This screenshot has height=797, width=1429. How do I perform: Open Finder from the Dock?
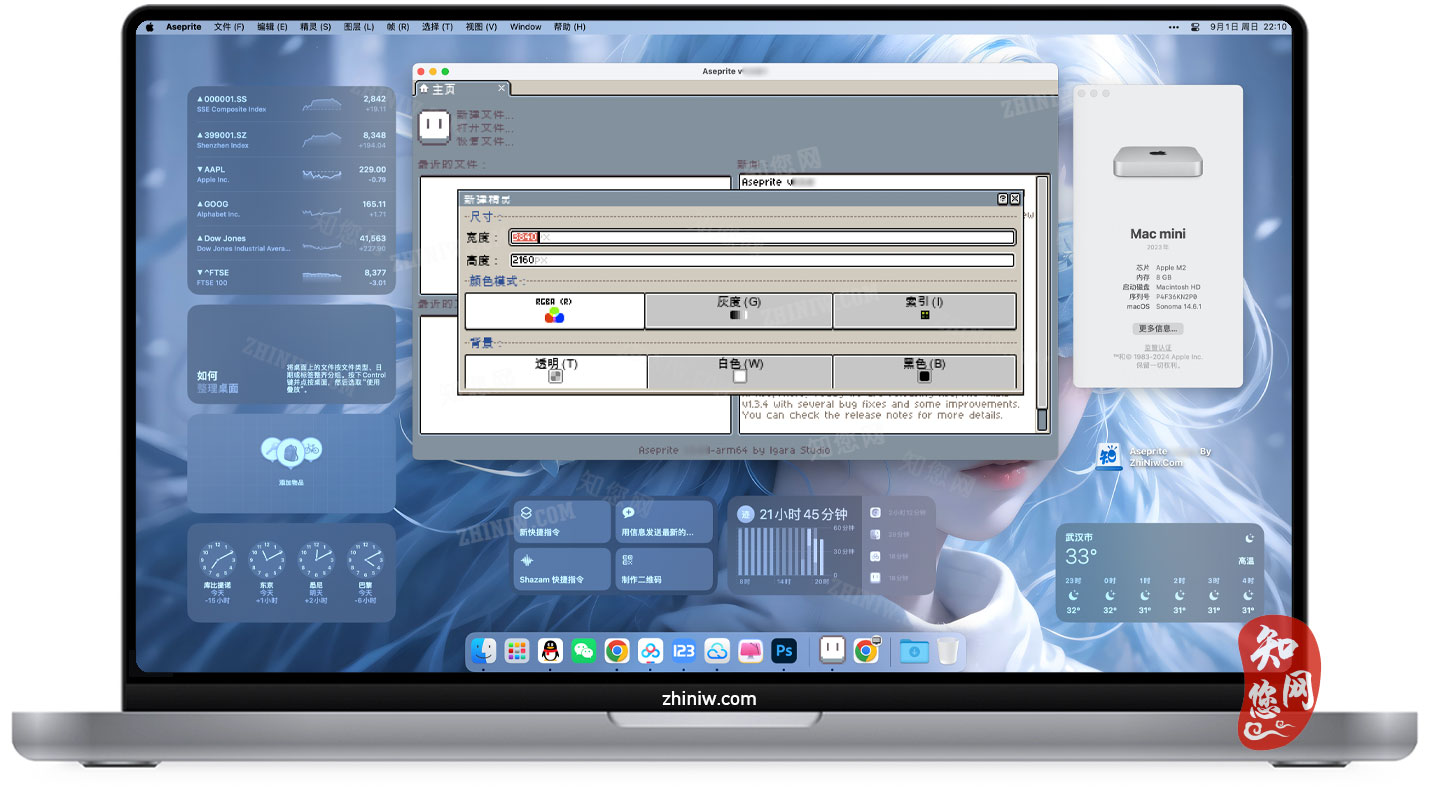coord(484,651)
